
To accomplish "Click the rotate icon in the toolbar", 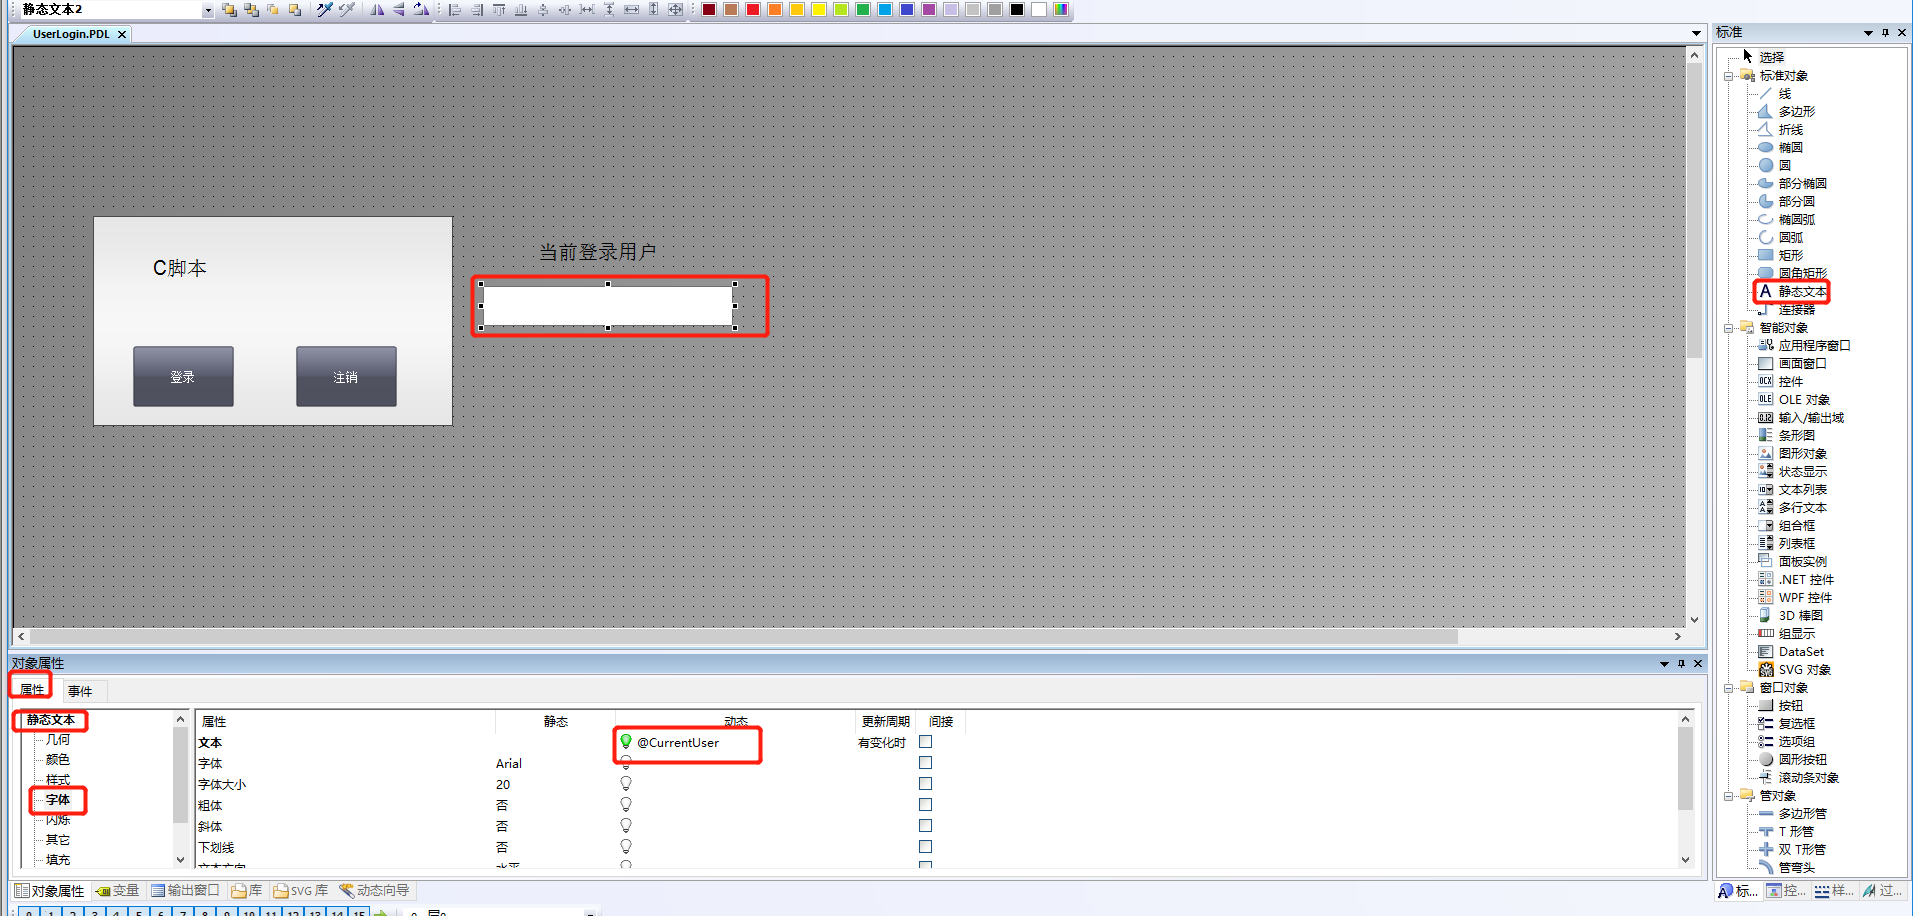I will point(420,9).
